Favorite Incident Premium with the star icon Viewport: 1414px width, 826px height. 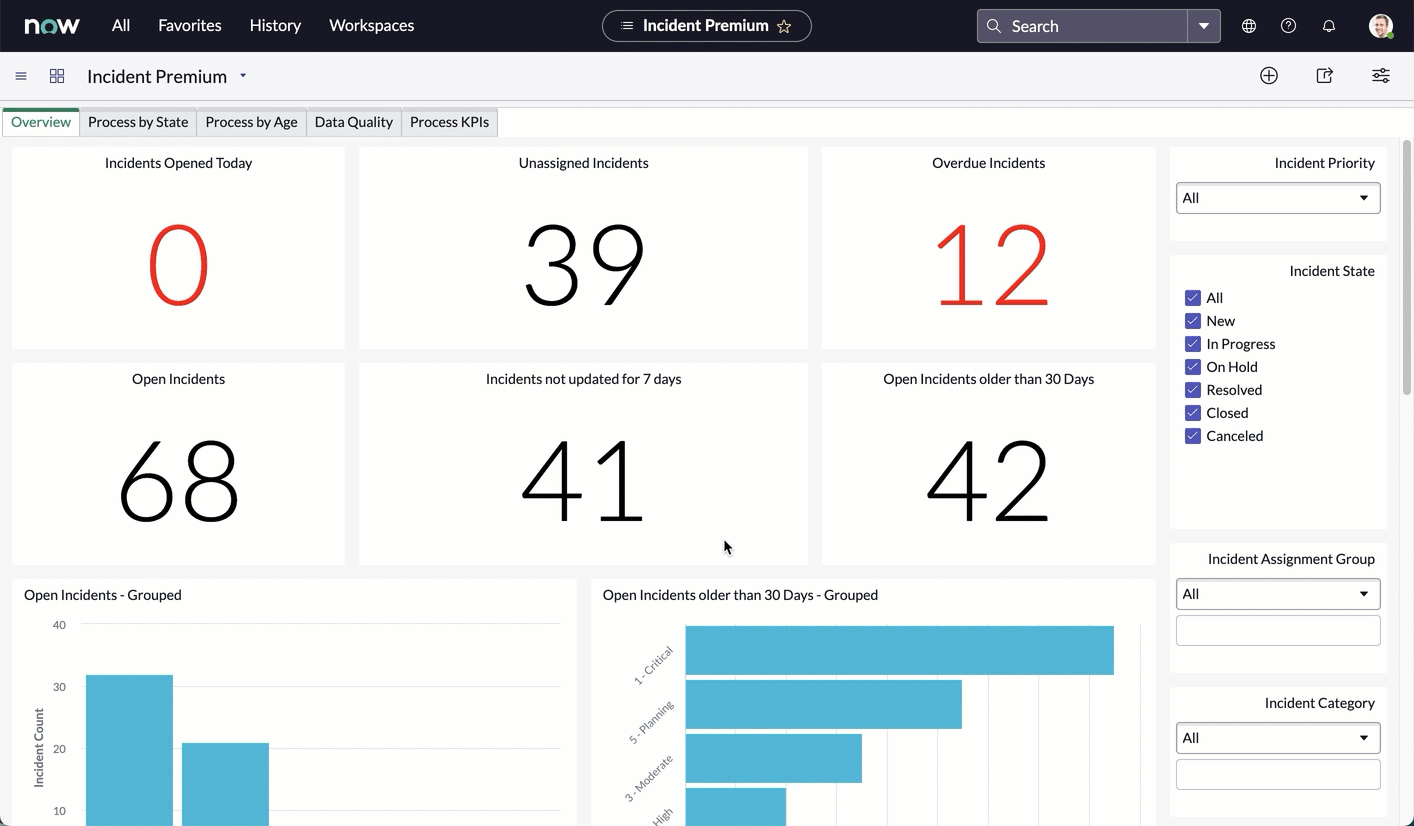pyautogui.click(x=784, y=26)
